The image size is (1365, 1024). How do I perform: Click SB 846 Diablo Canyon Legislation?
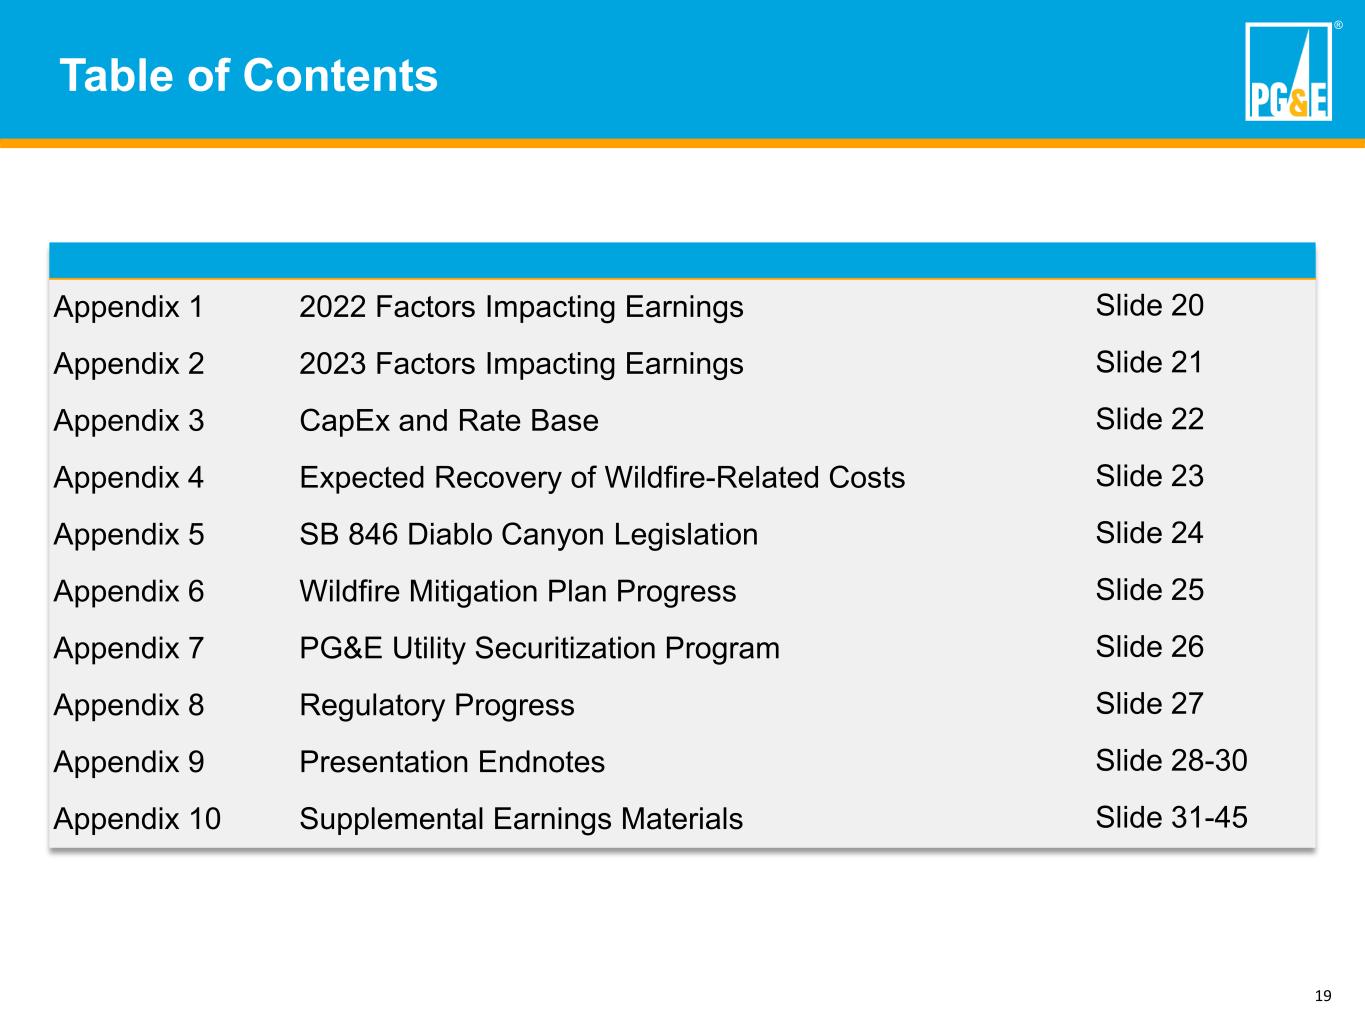pyautogui.click(x=529, y=535)
